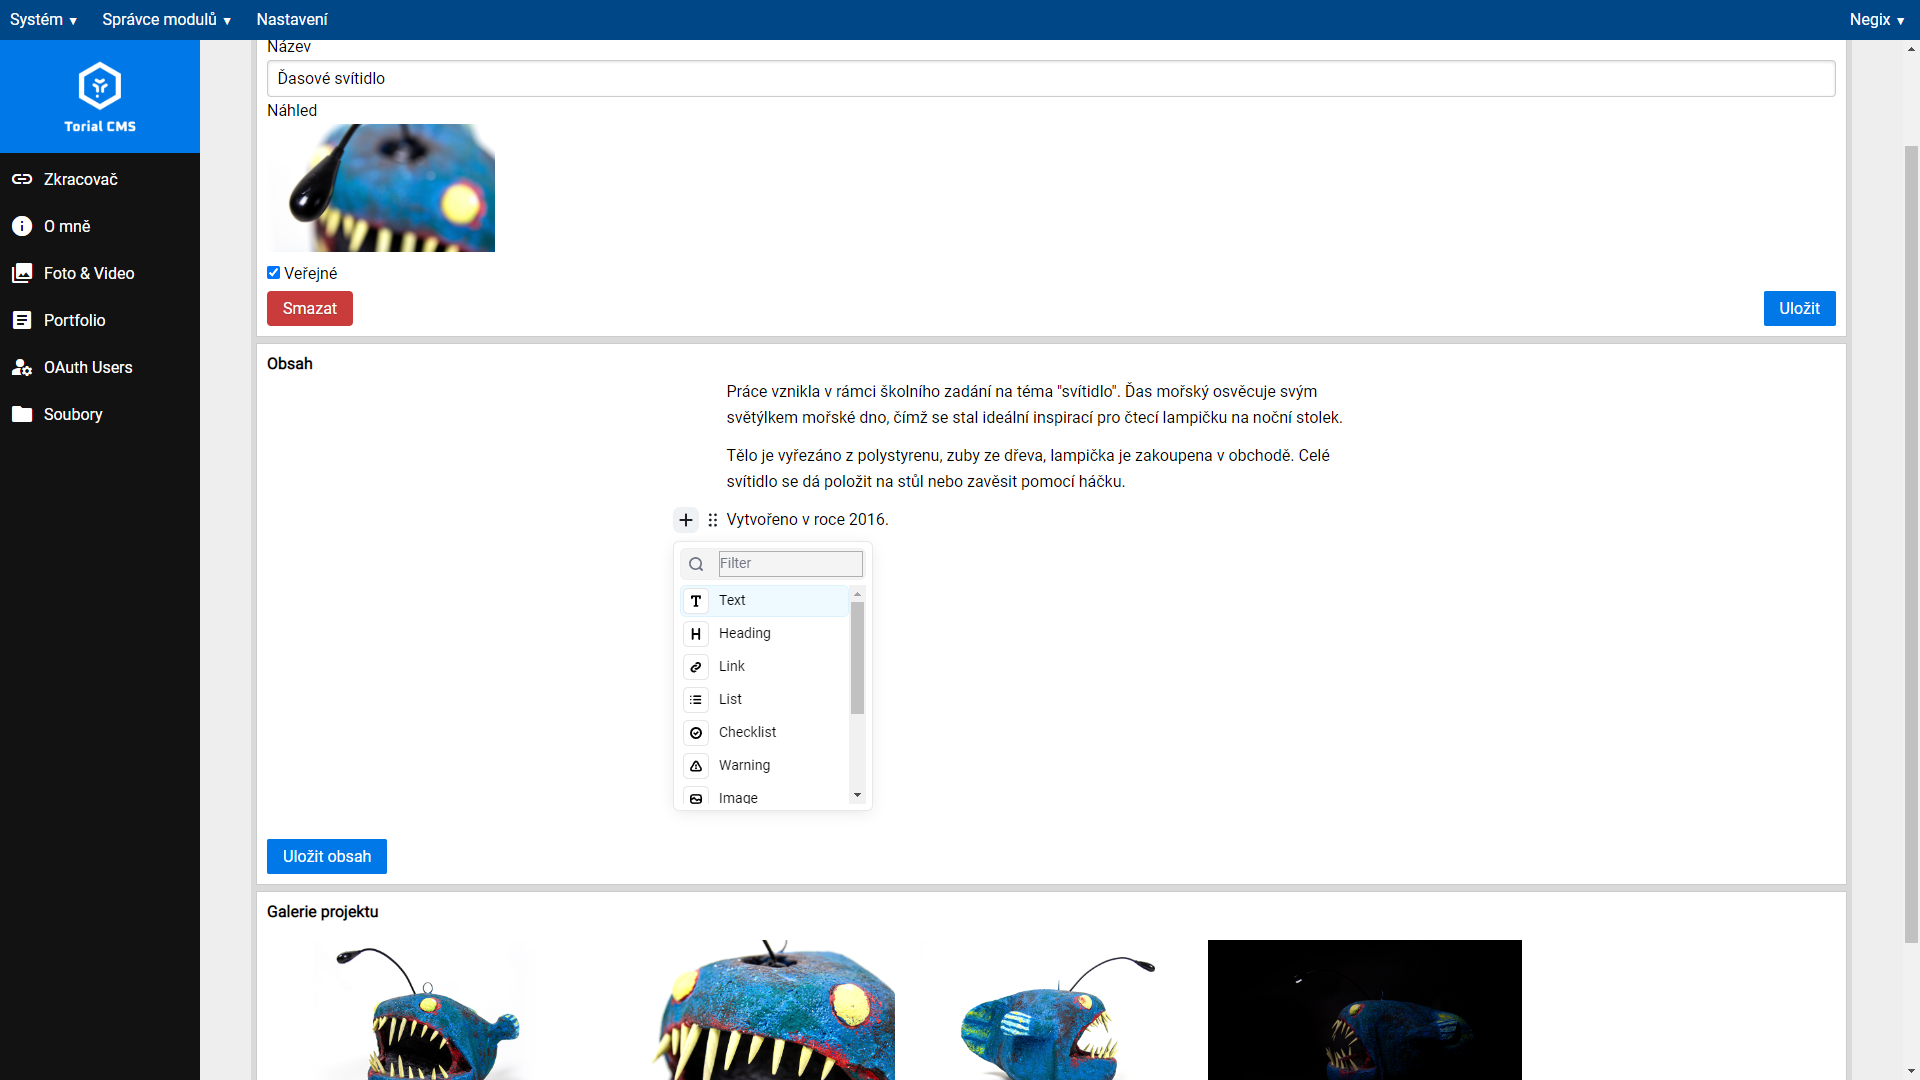Open the Správce modulů dropdown

coord(166,20)
